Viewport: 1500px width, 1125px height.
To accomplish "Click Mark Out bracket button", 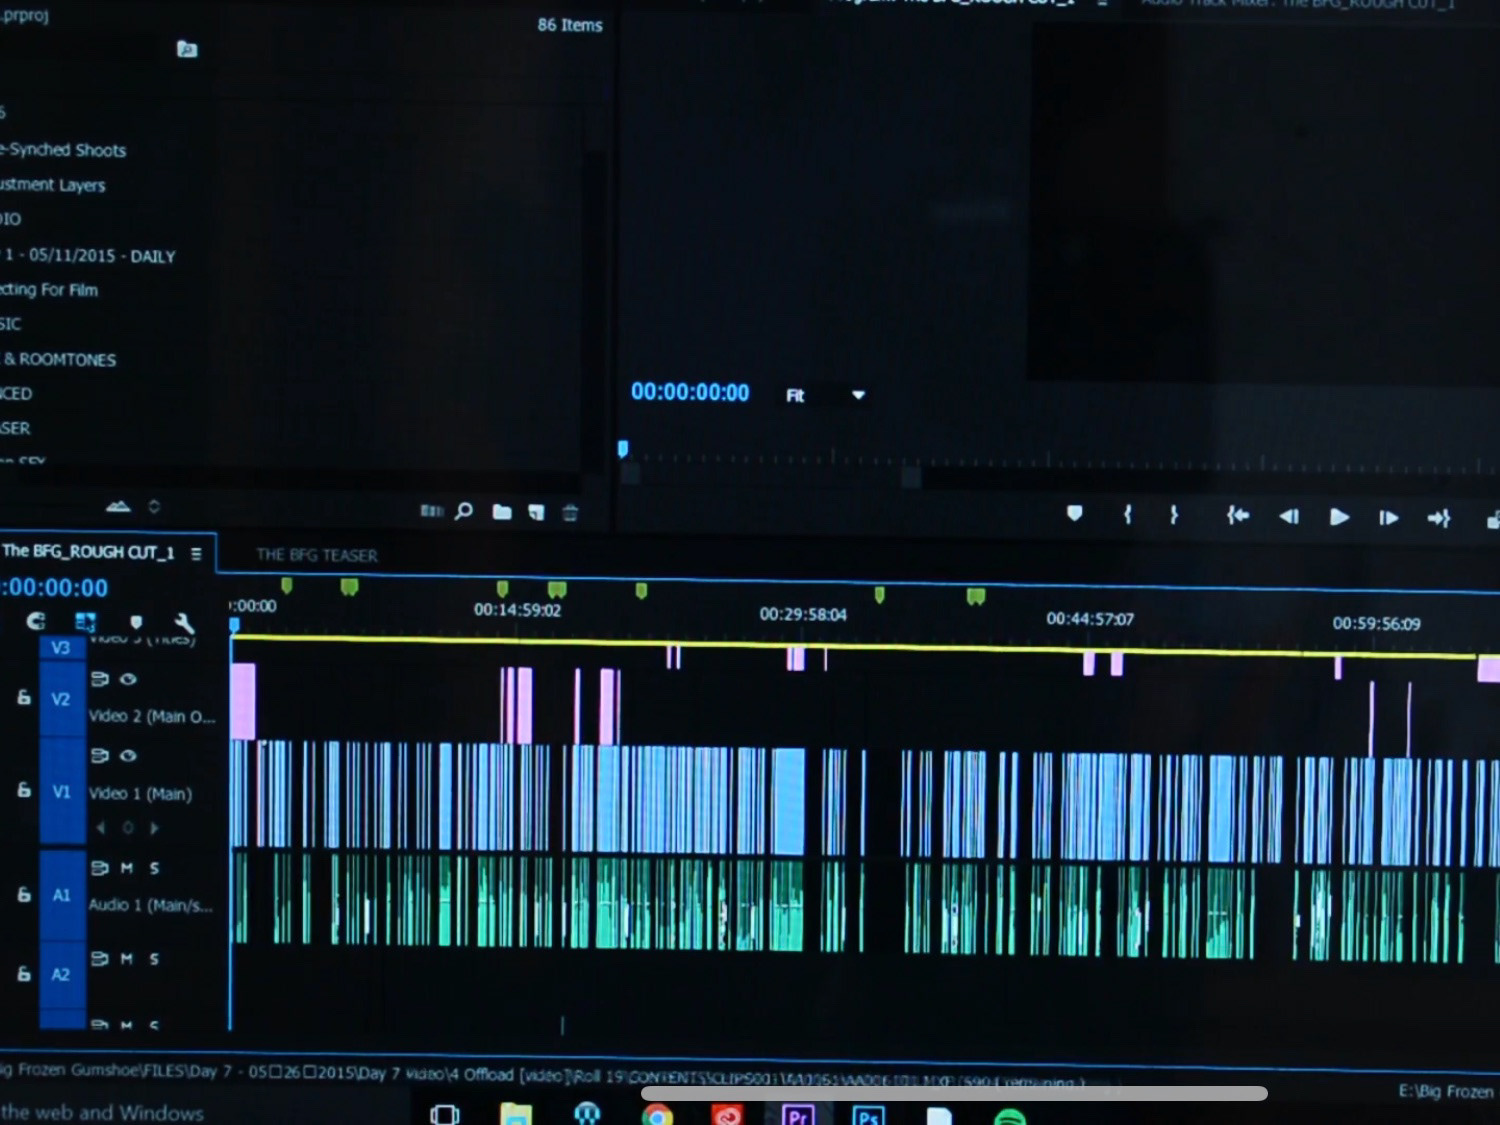I will tap(1174, 514).
